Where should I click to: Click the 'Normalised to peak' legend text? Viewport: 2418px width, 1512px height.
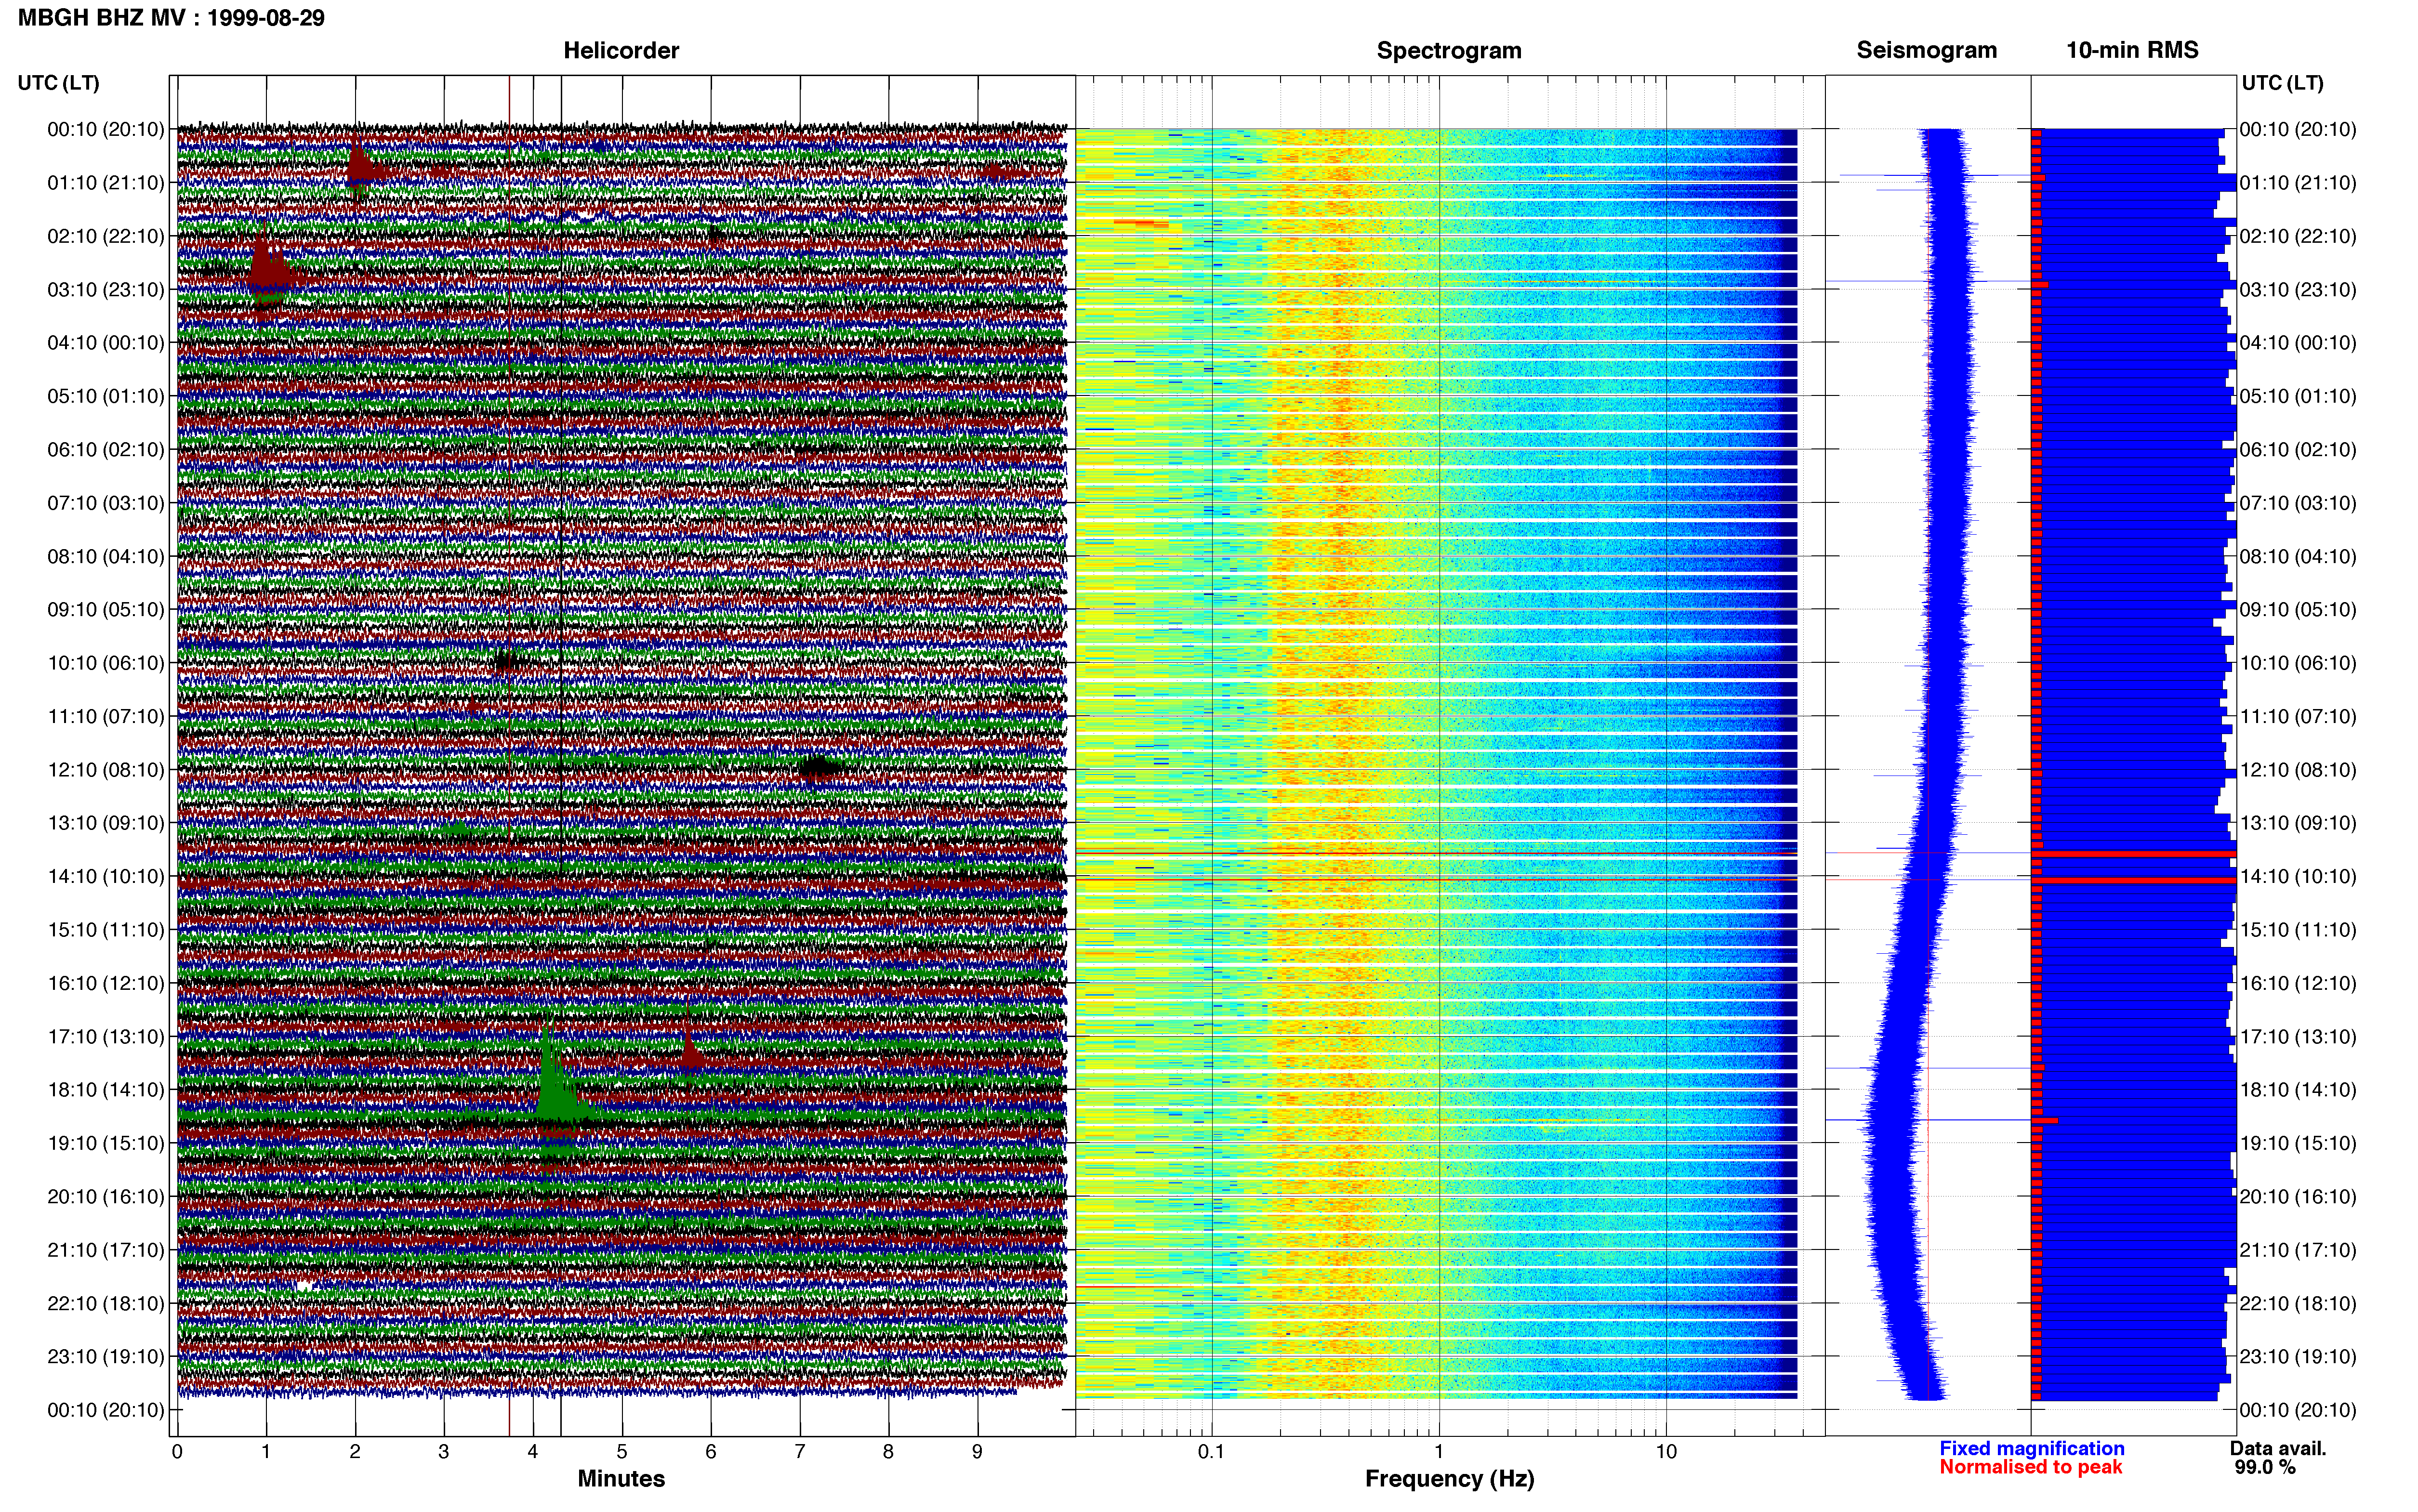(2030, 1467)
